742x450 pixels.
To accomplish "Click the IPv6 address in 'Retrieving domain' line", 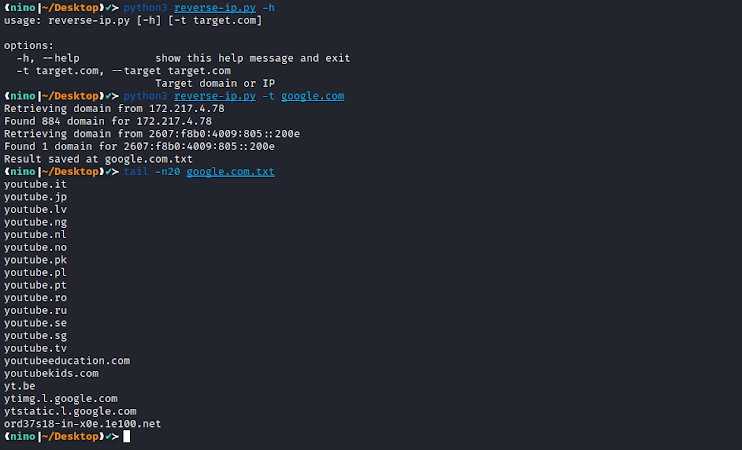I will [224, 134].
